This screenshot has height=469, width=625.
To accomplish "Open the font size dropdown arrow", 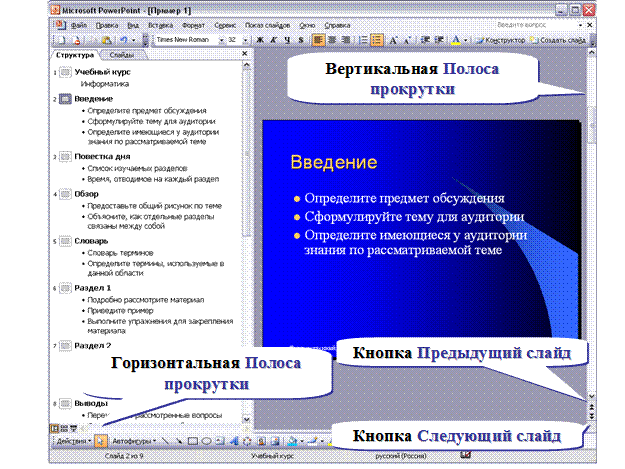I will point(246,40).
